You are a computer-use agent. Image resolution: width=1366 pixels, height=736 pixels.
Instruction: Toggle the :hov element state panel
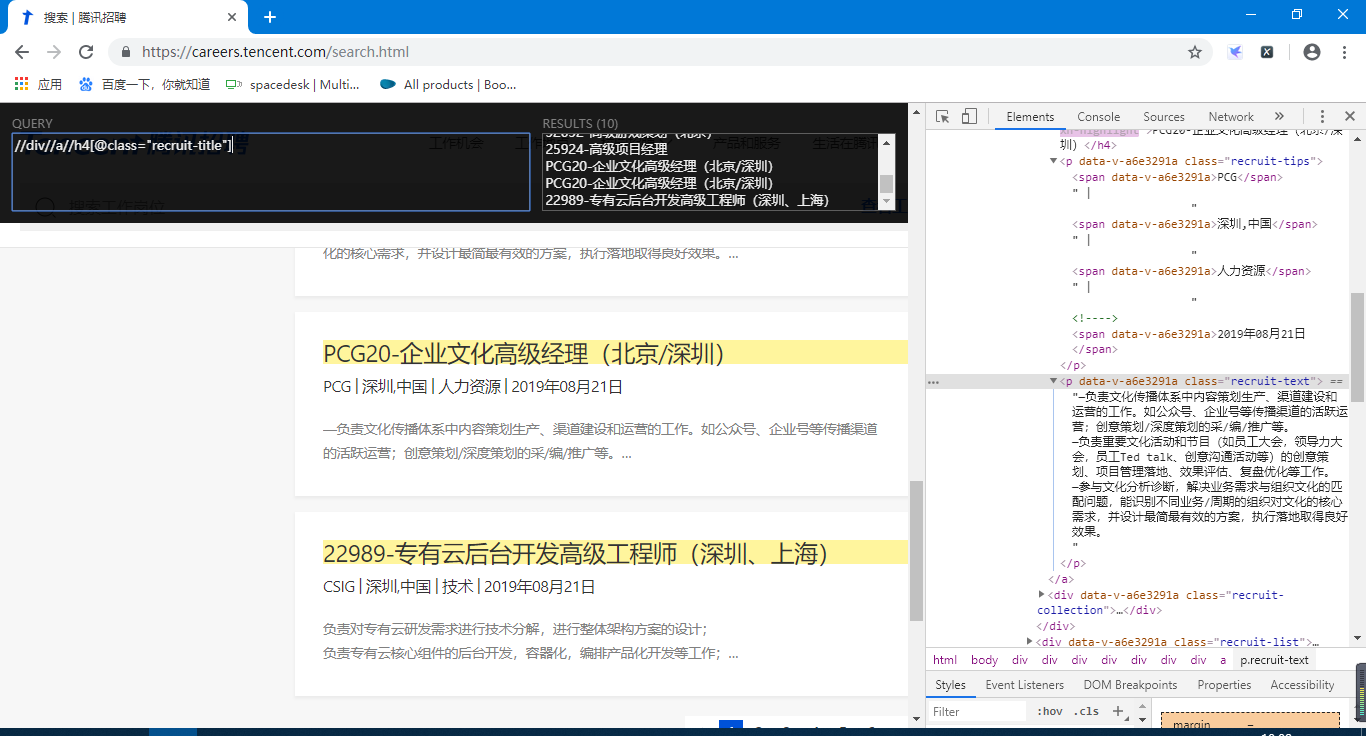[x=1050, y=711]
